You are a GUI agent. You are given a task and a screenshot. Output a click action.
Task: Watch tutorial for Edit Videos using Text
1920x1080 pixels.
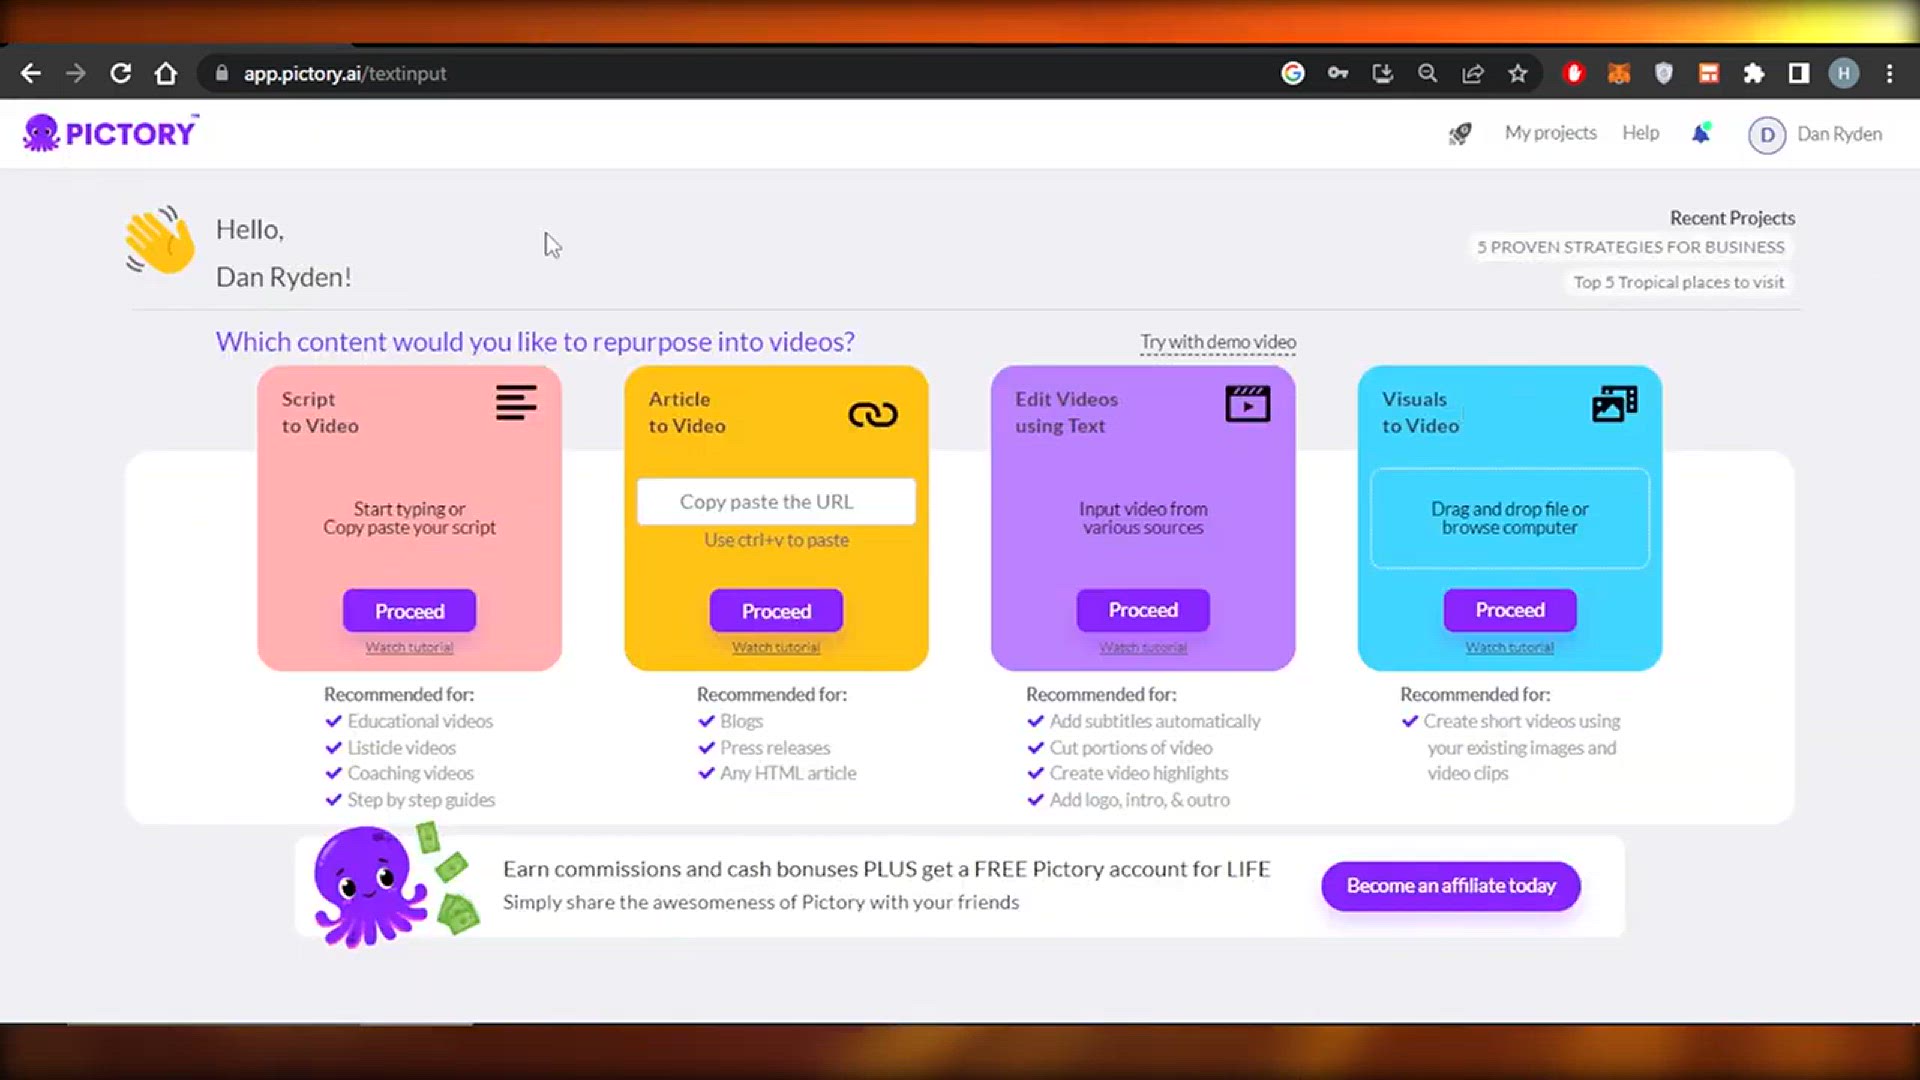[1143, 647]
